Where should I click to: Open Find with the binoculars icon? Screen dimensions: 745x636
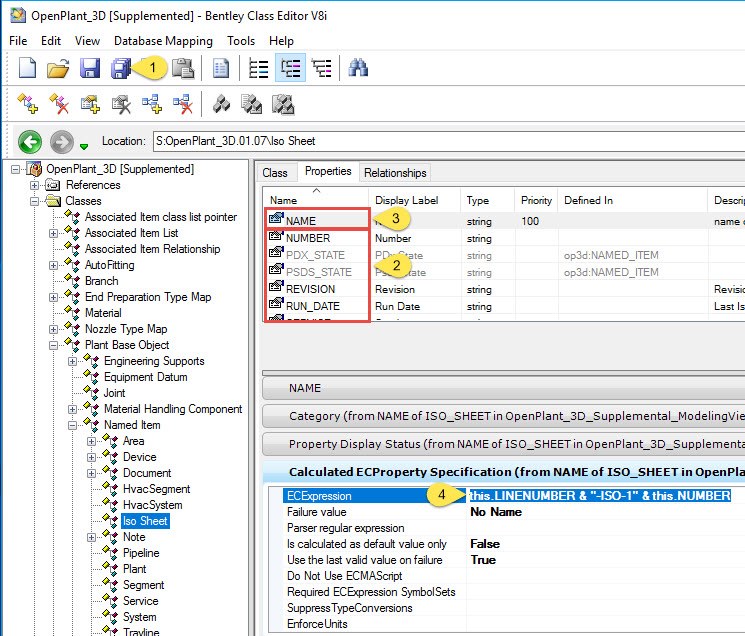(x=358, y=67)
